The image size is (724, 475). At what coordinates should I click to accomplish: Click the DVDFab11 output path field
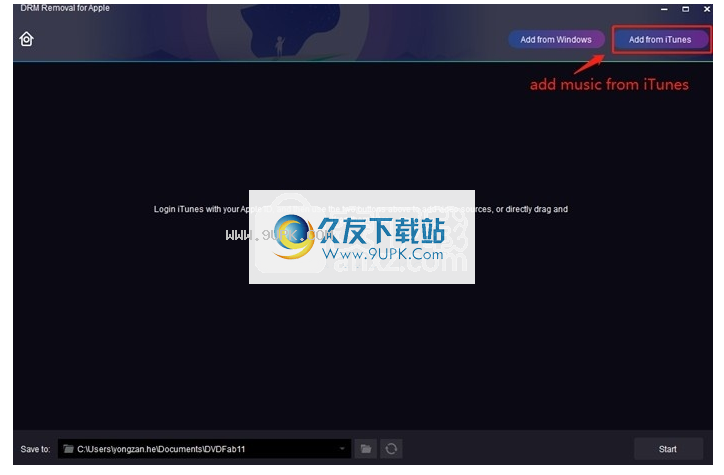(x=204, y=449)
